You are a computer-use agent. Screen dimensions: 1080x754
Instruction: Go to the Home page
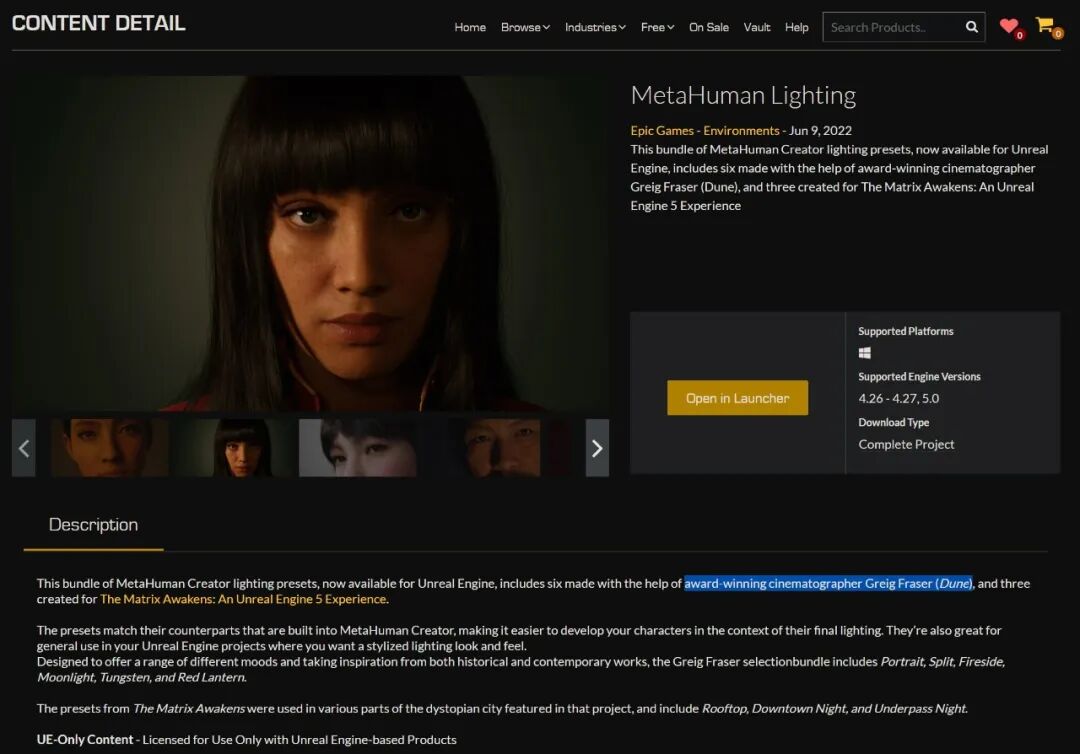470,28
